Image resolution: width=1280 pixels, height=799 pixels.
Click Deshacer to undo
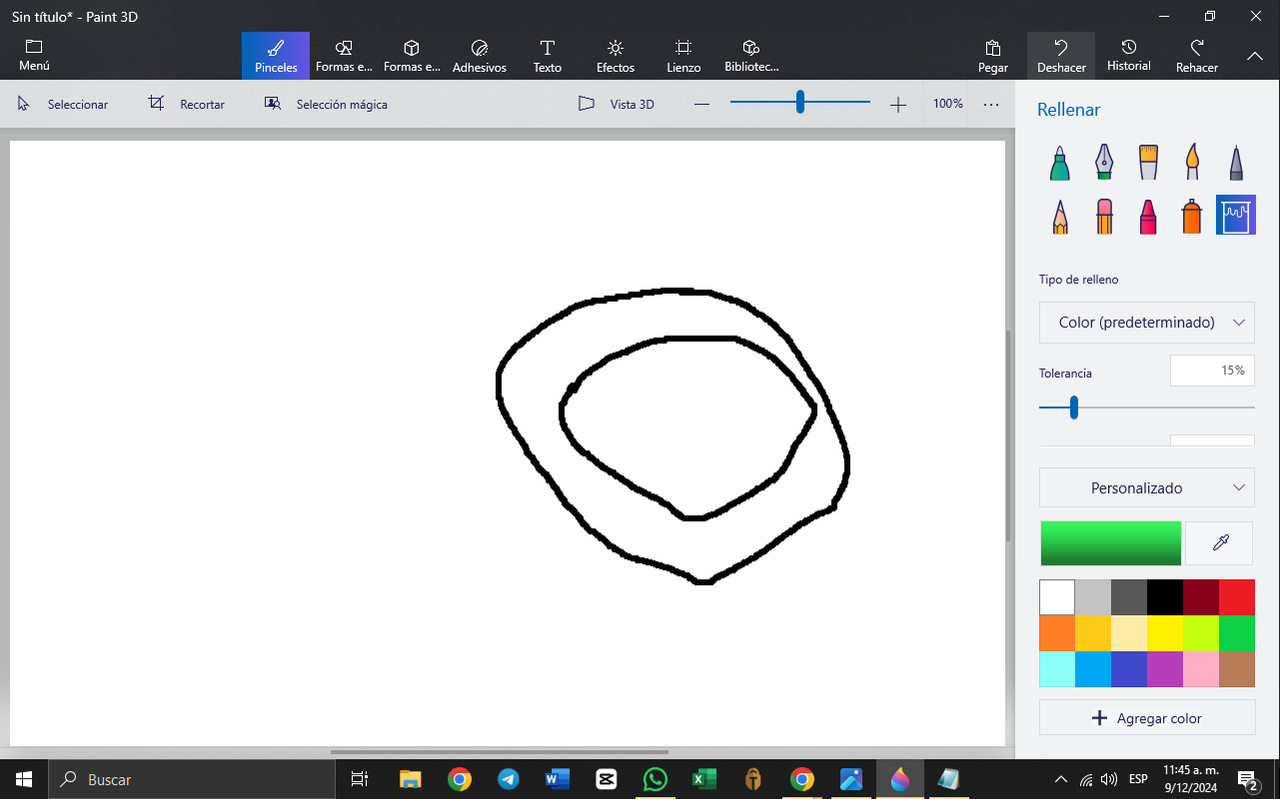pos(1061,56)
